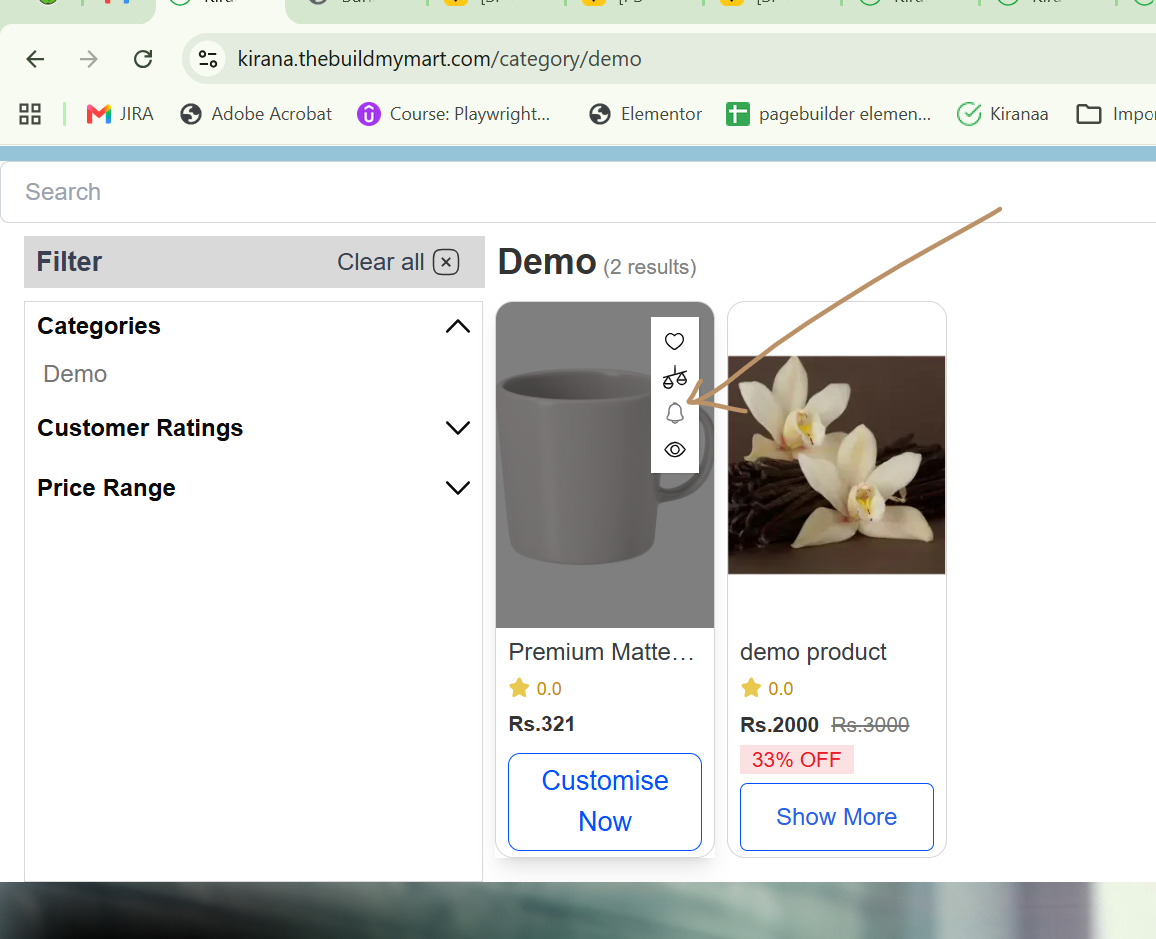This screenshot has width=1156, height=939.
Task: Select the Demo category filter
Action: [x=75, y=374]
